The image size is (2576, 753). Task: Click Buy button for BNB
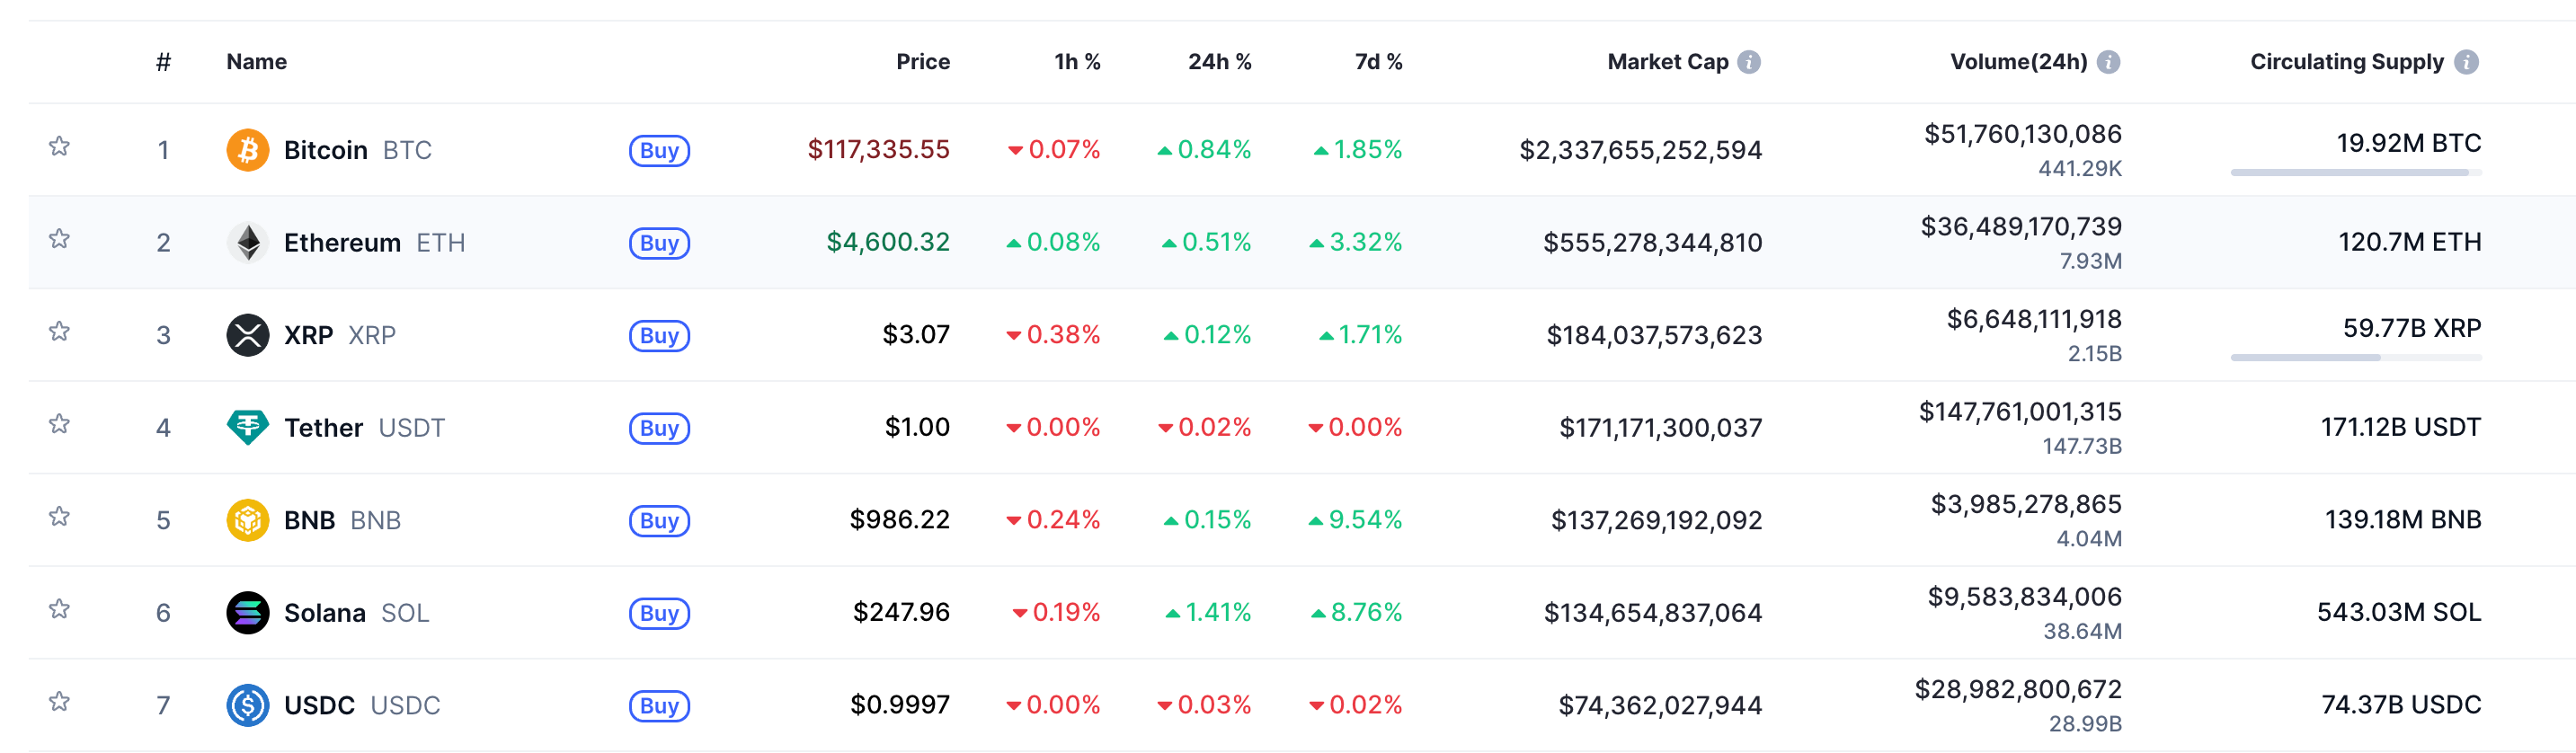659,520
